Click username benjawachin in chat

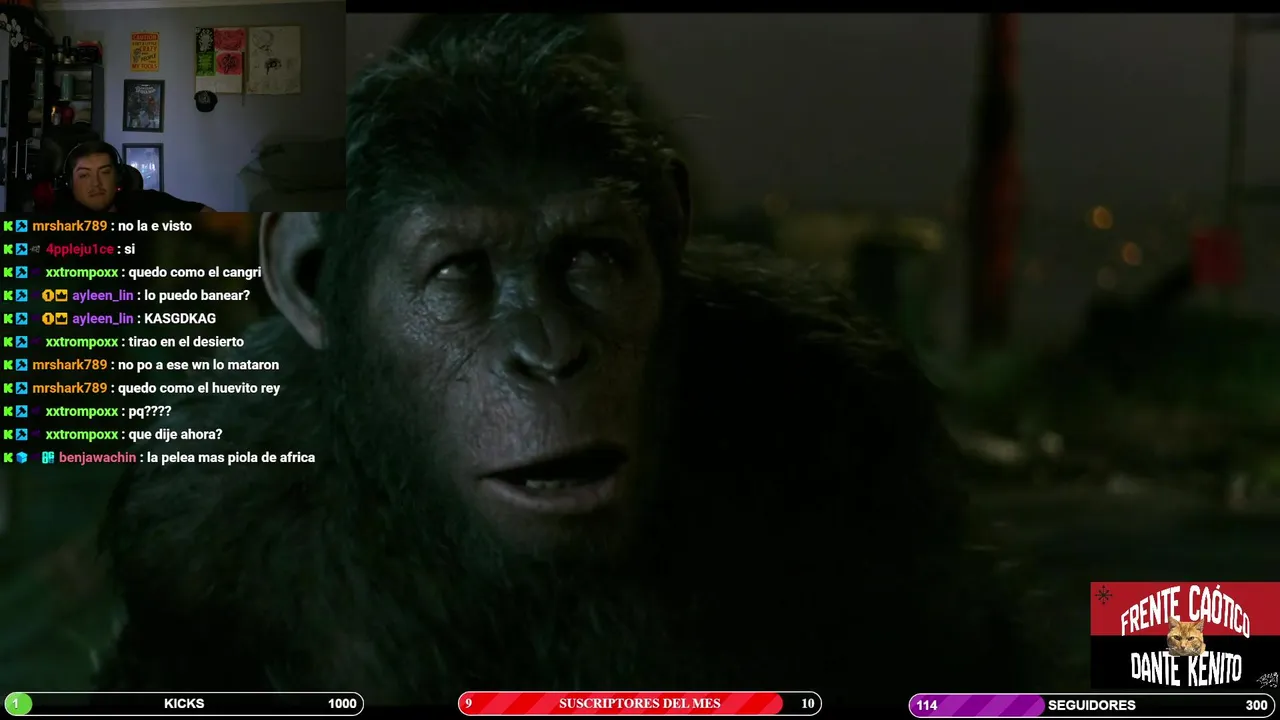pos(97,458)
